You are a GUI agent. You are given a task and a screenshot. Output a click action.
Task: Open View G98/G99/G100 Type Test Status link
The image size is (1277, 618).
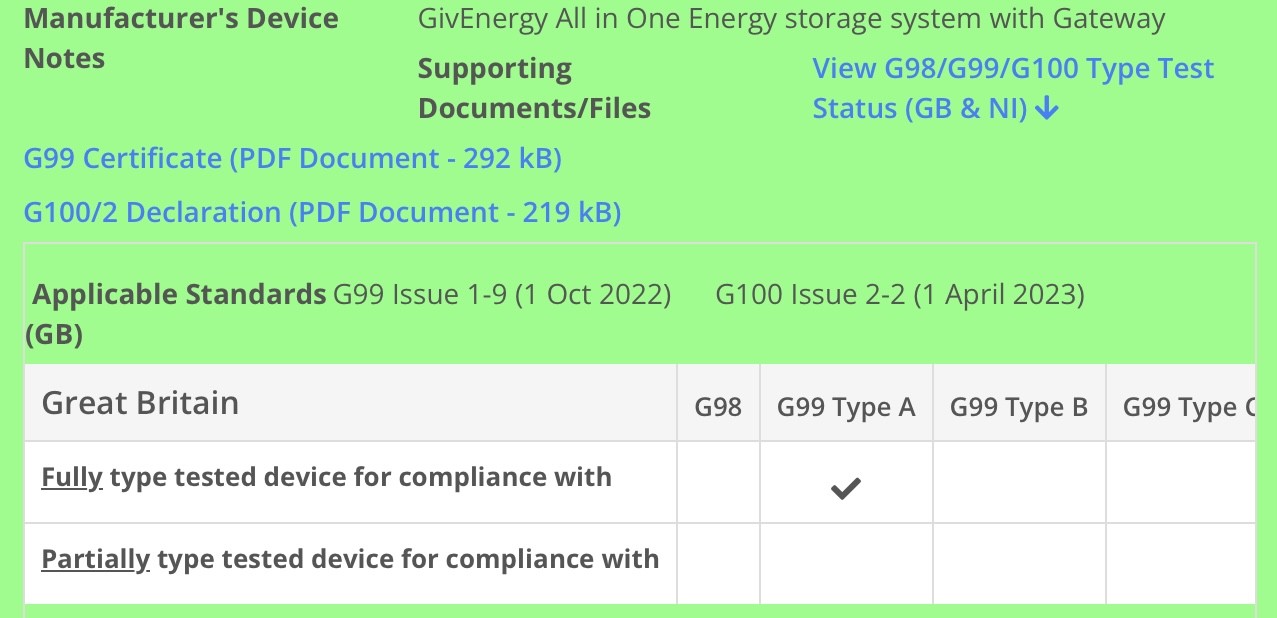click(1013, 88)
